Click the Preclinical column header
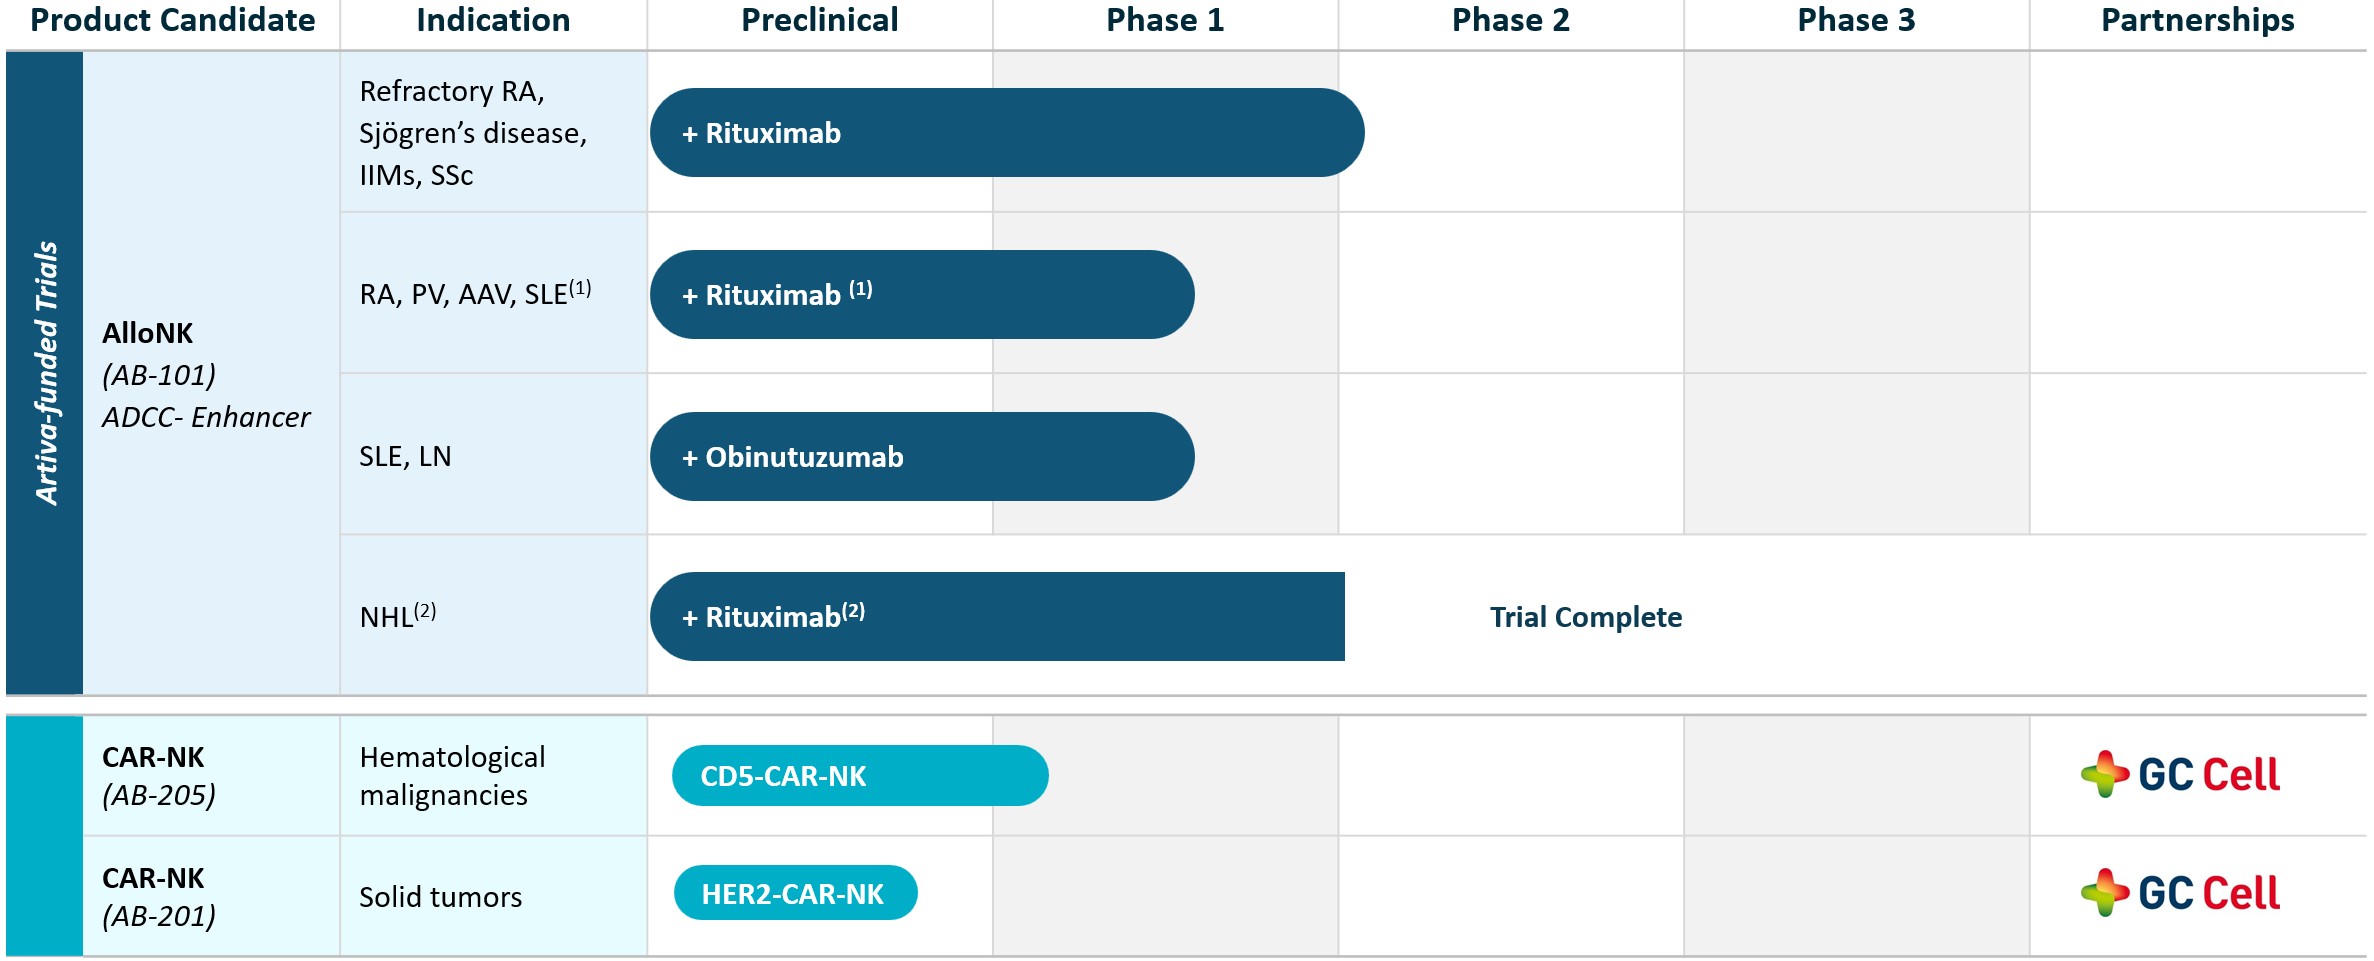2374x961 pixels. (x=819, y=21)
